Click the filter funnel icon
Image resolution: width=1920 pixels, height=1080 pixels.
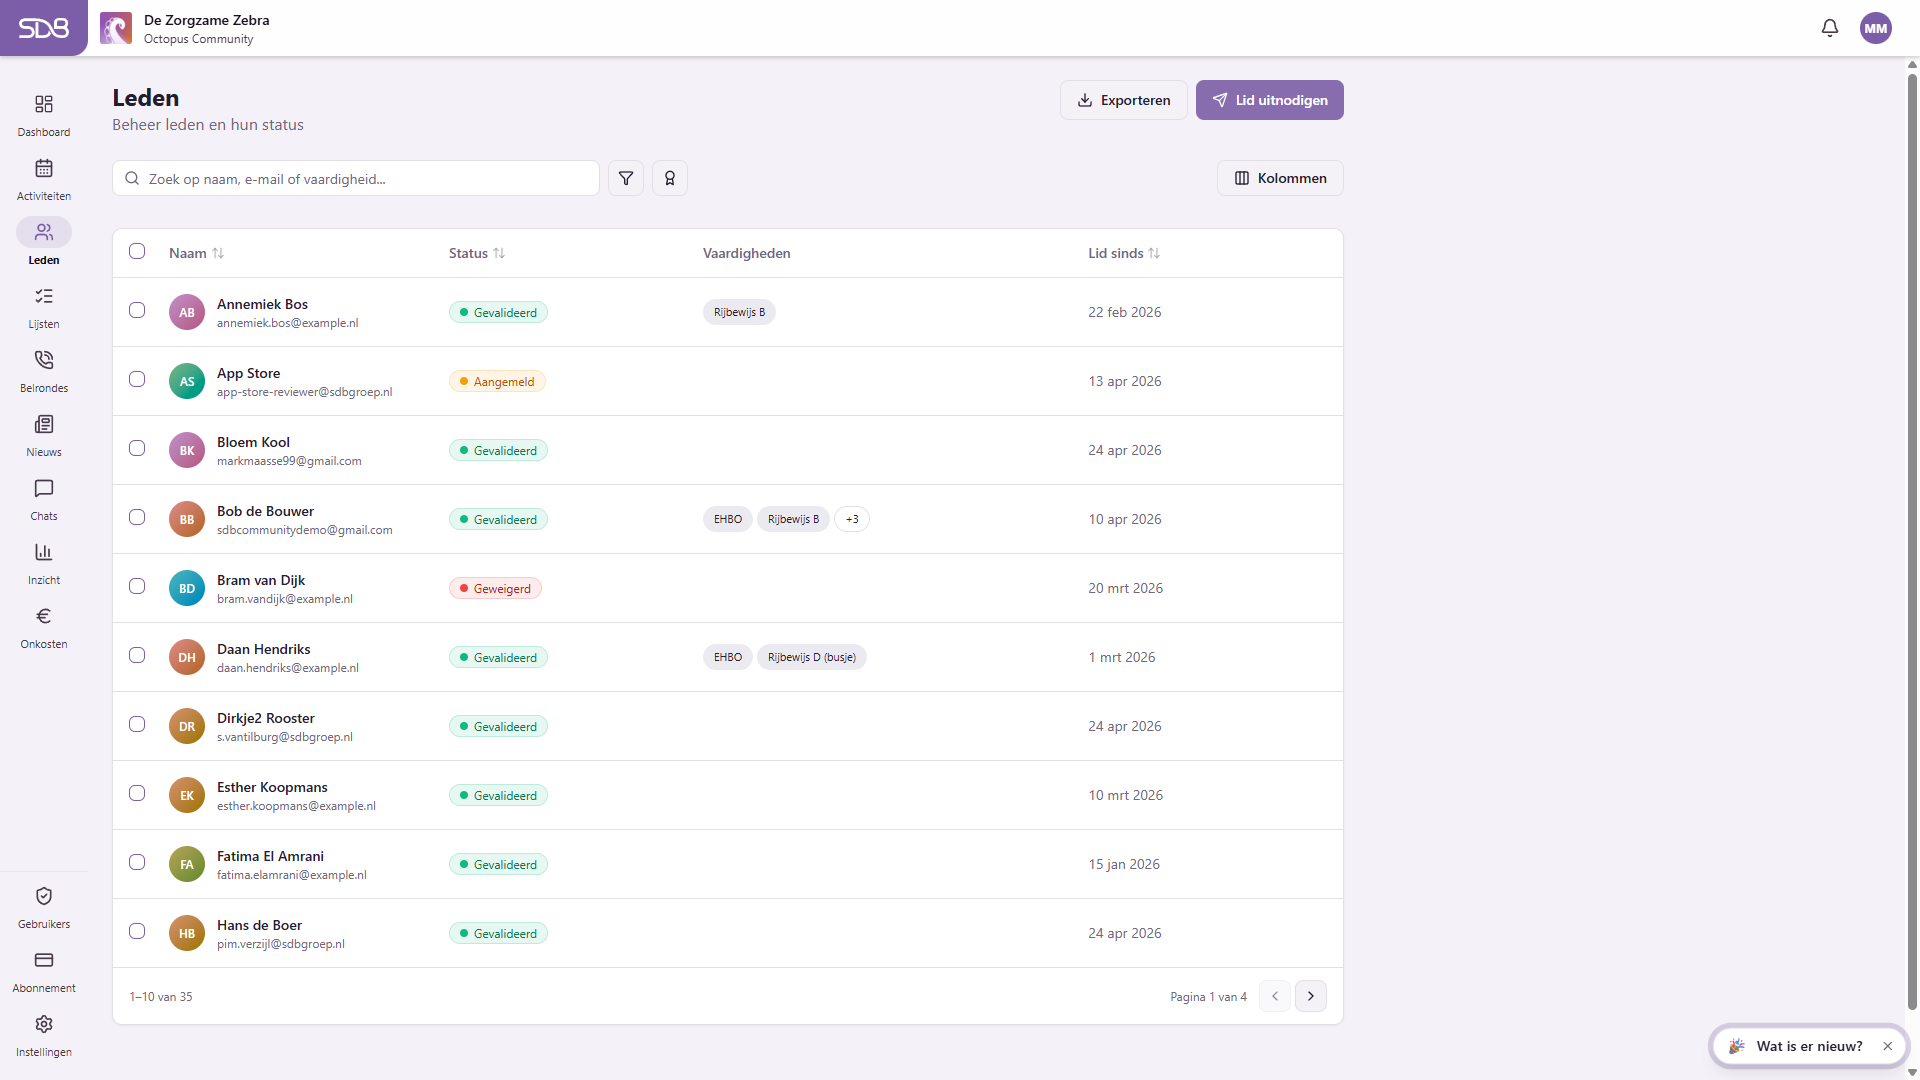tap(626, 178)
